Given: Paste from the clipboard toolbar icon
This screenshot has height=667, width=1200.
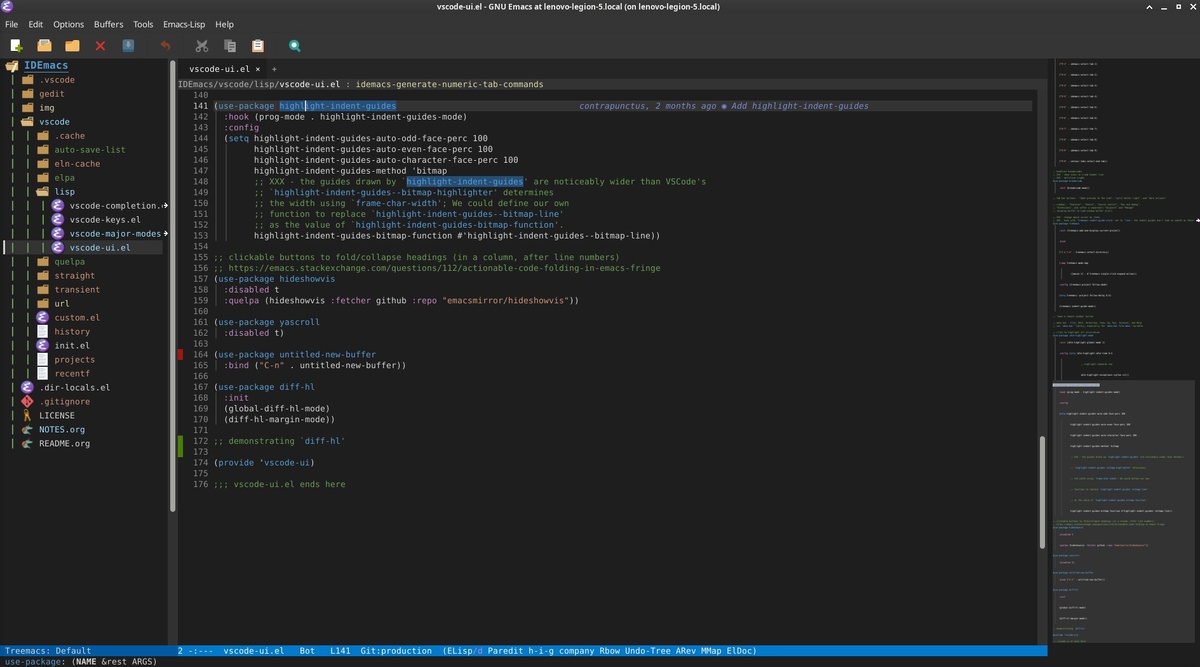Looking at the screenshot, I should coord(258,45).
